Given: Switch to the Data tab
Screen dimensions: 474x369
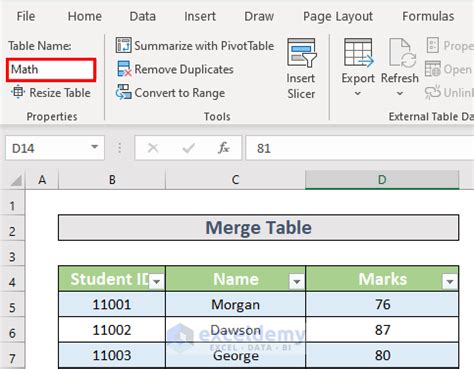Looking at the screenshot, I should [x=142, y=16].
